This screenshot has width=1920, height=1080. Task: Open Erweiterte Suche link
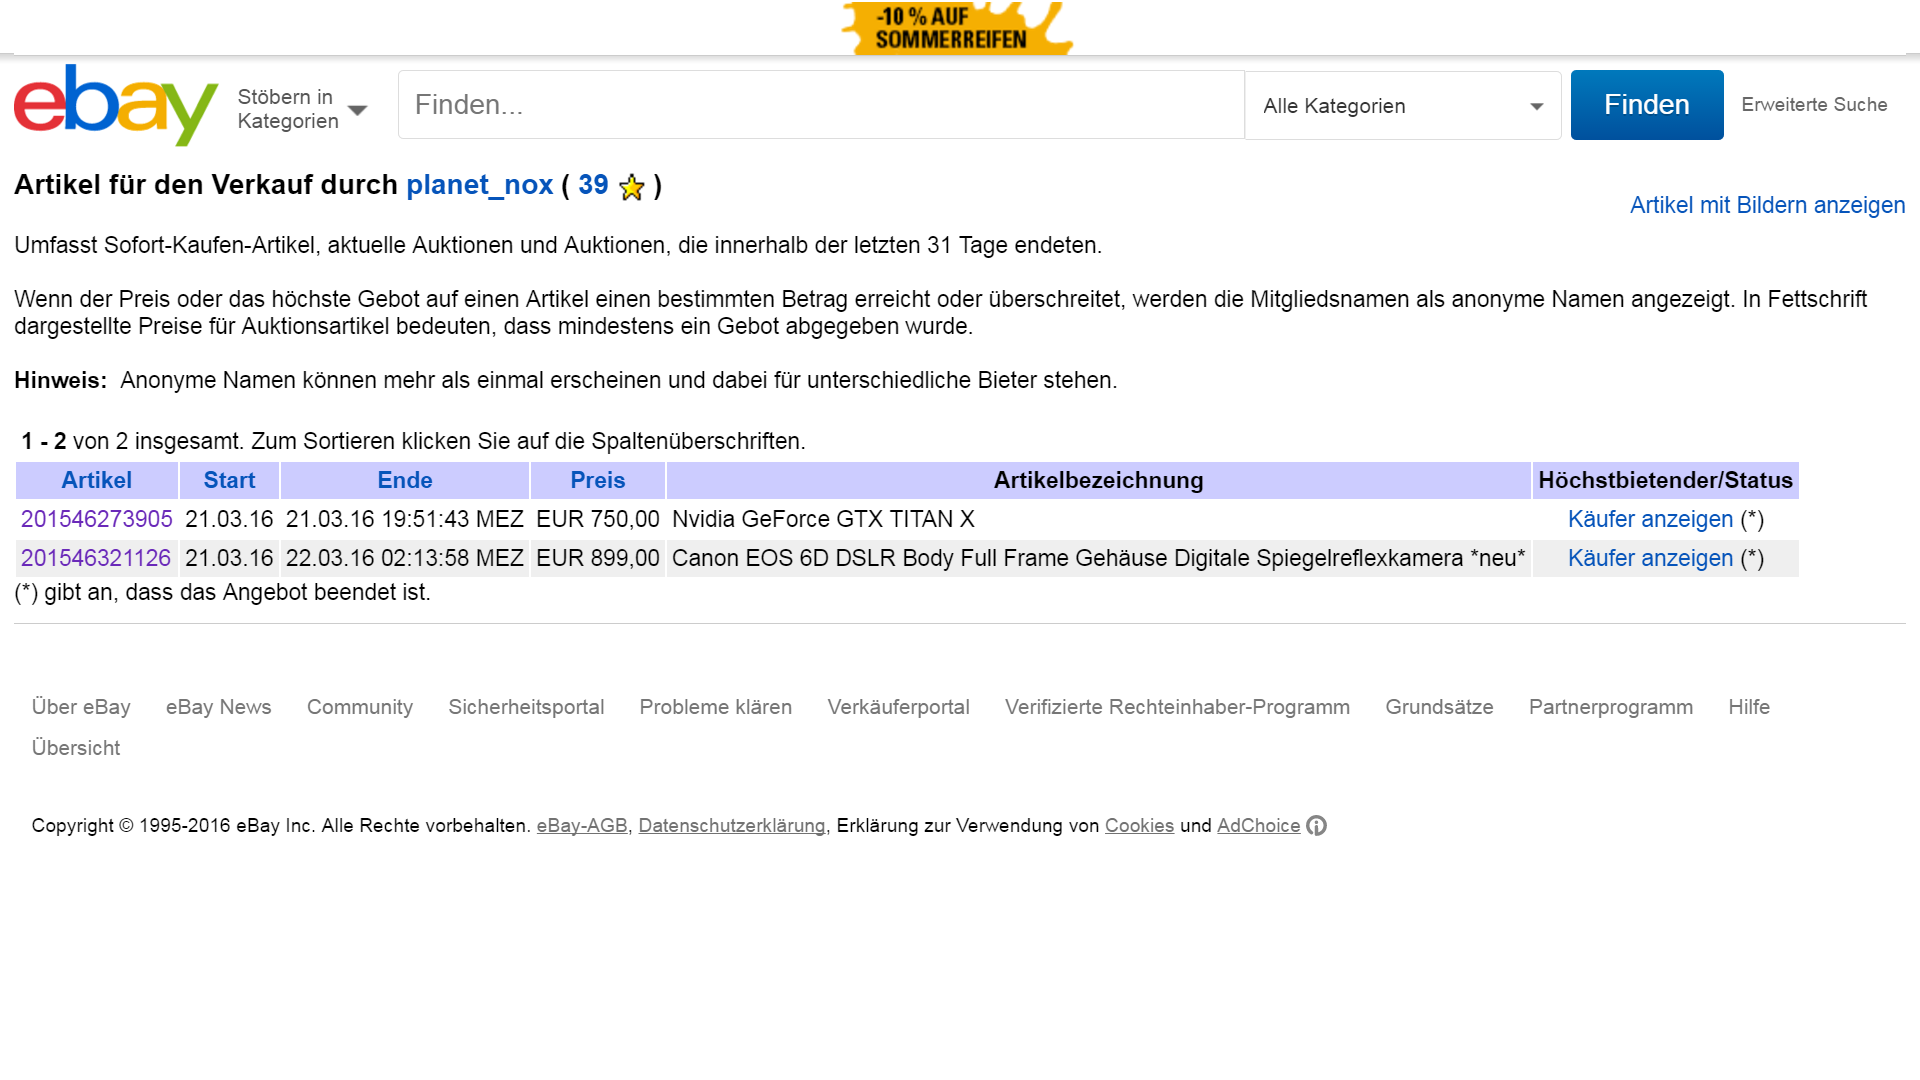[1814, 105]
